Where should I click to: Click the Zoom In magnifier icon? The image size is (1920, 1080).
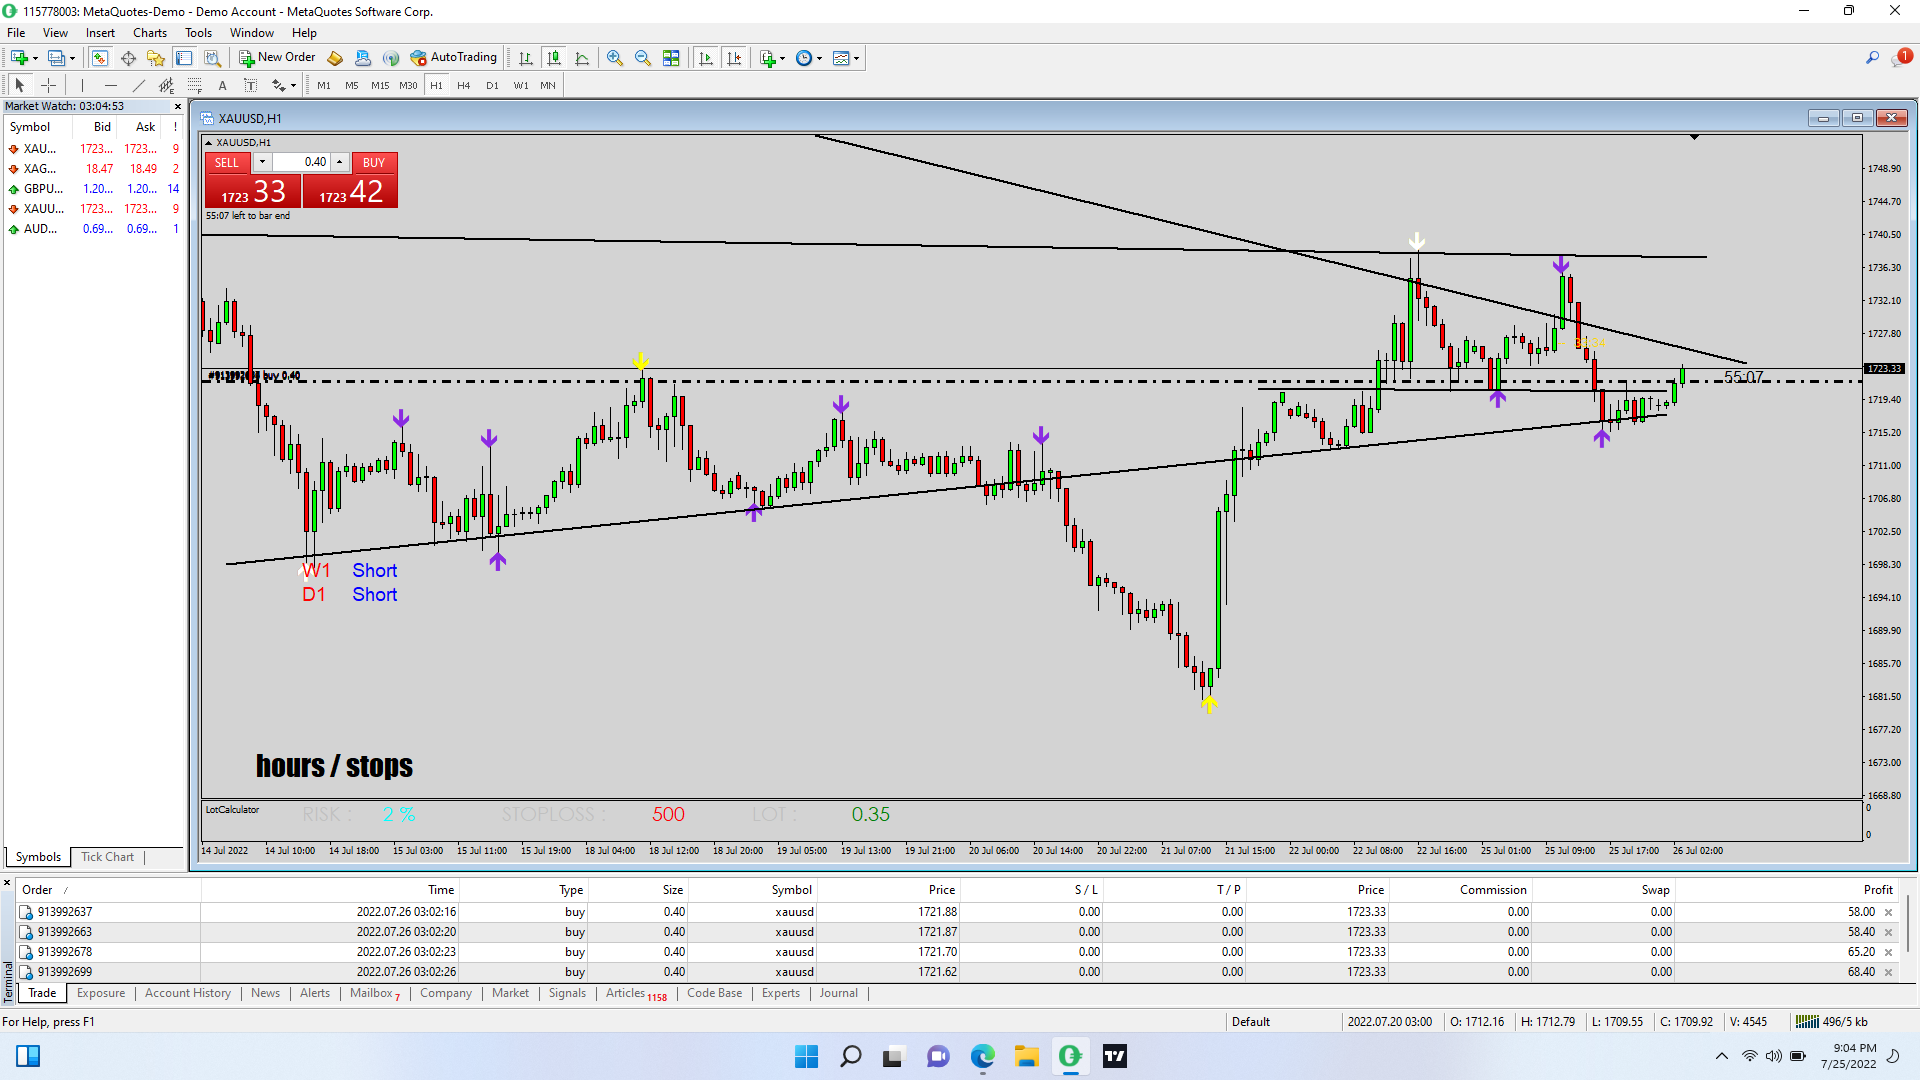(x=615, y=58)
